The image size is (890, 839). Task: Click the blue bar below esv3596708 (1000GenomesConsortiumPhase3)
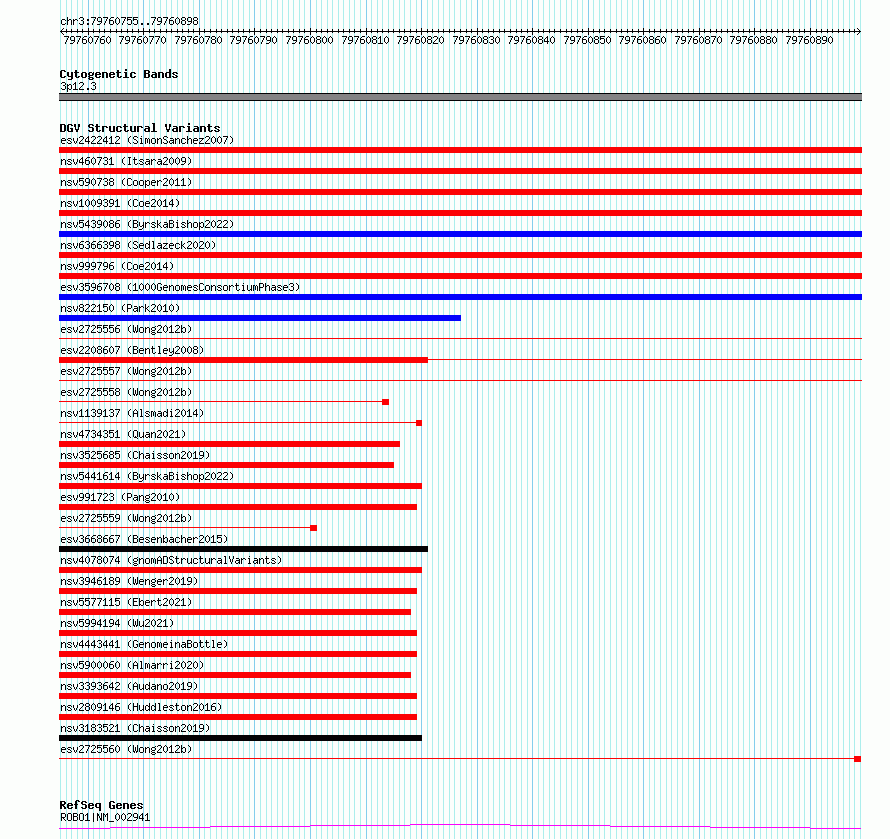pyautogui.click(x=460, y=297)
